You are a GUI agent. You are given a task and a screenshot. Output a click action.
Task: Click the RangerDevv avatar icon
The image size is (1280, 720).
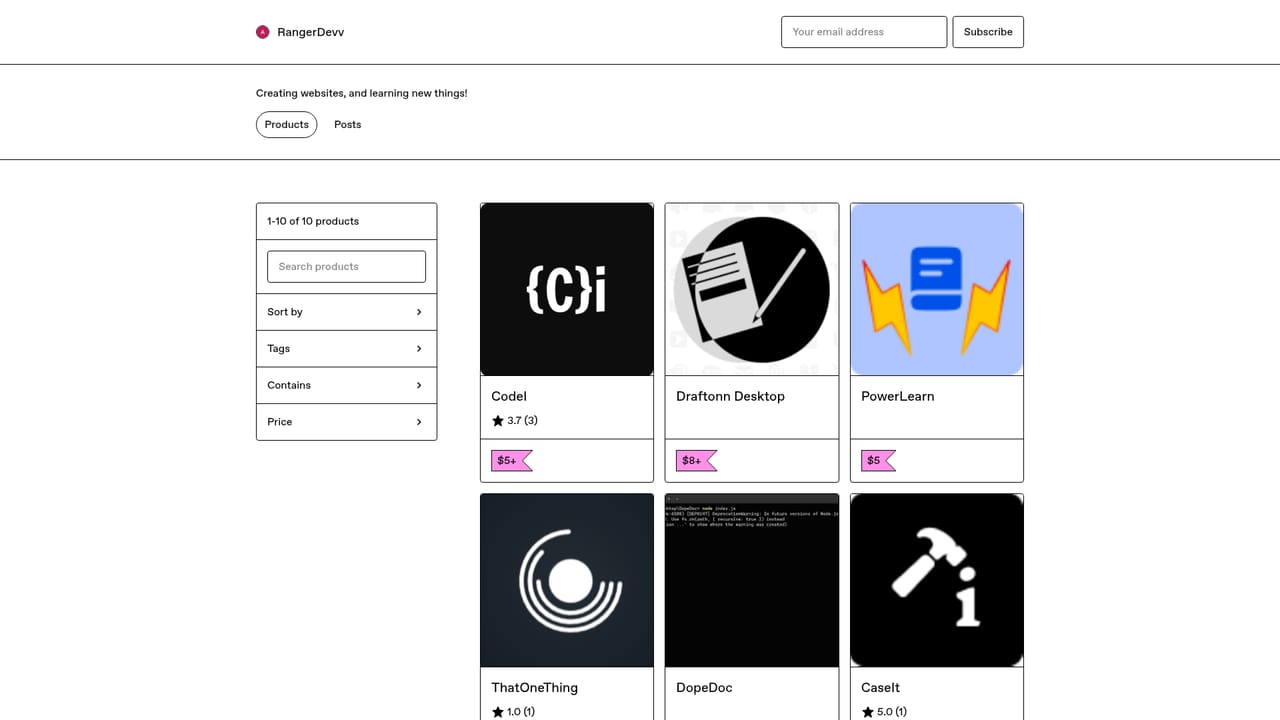pyautogui.click(x=263, y=32)
